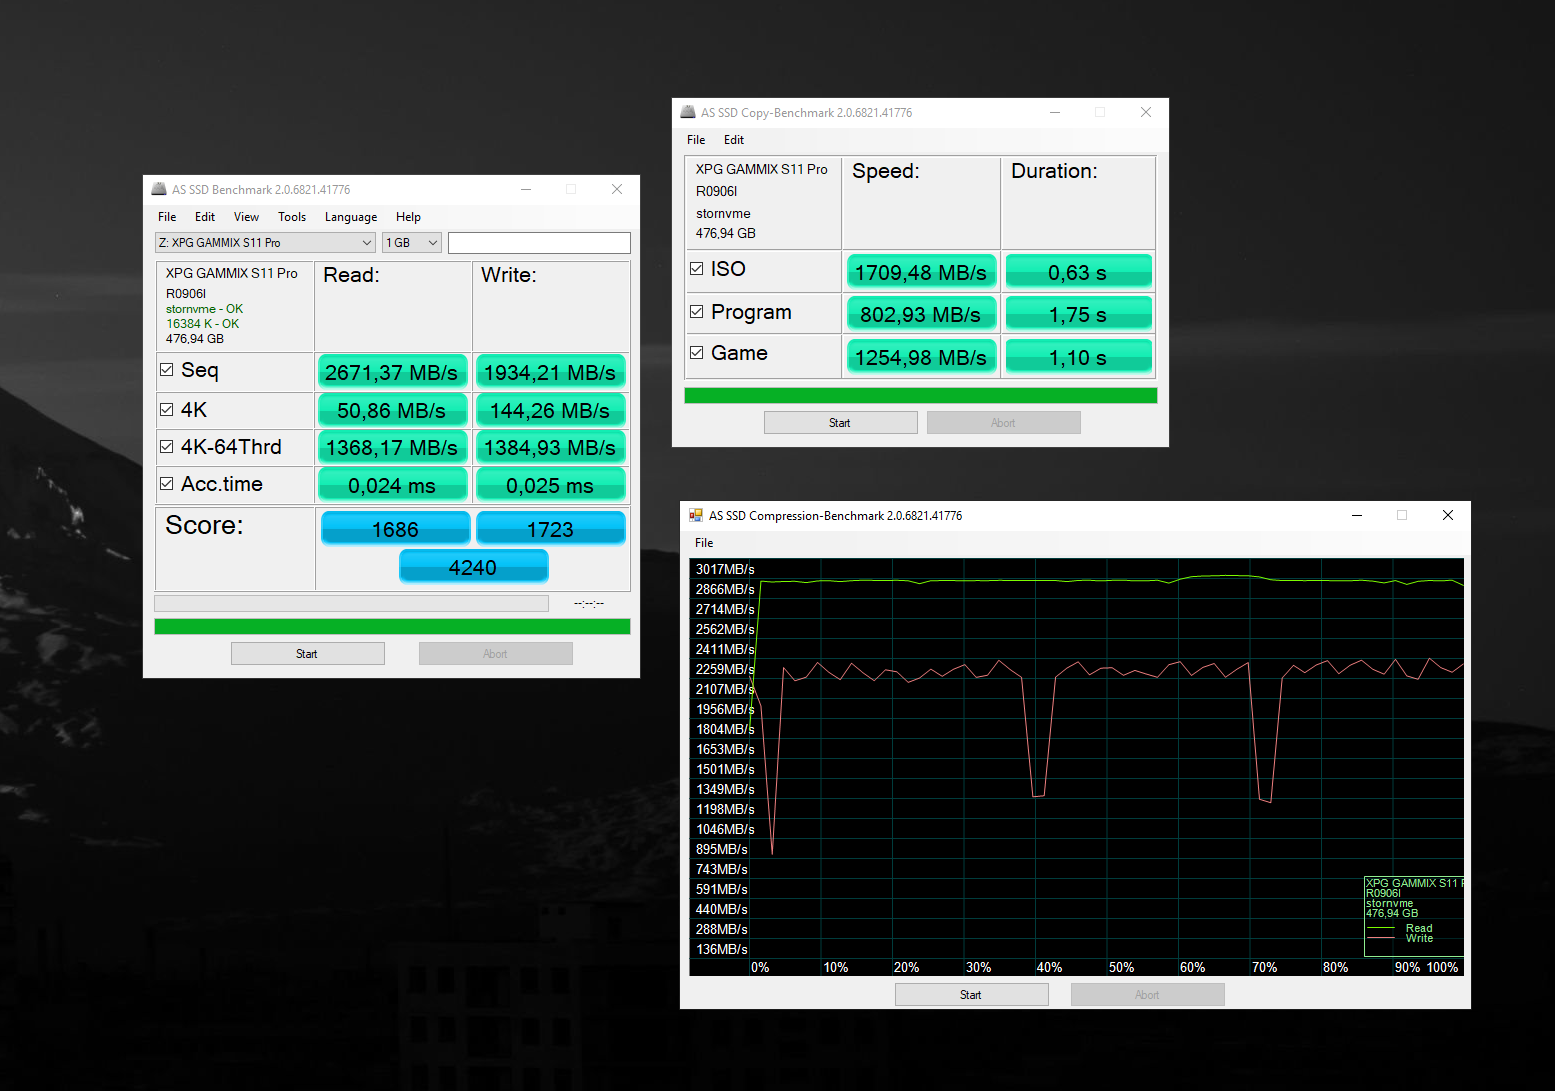Open the View menu
1555x1091 pixels.
(246, 217)
